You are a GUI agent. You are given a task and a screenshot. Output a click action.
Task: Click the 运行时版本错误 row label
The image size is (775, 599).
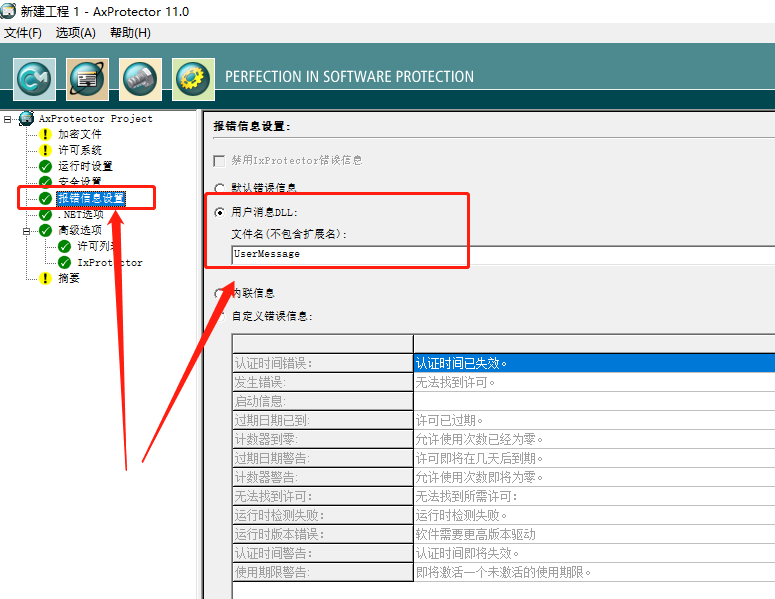pos(323,534)
